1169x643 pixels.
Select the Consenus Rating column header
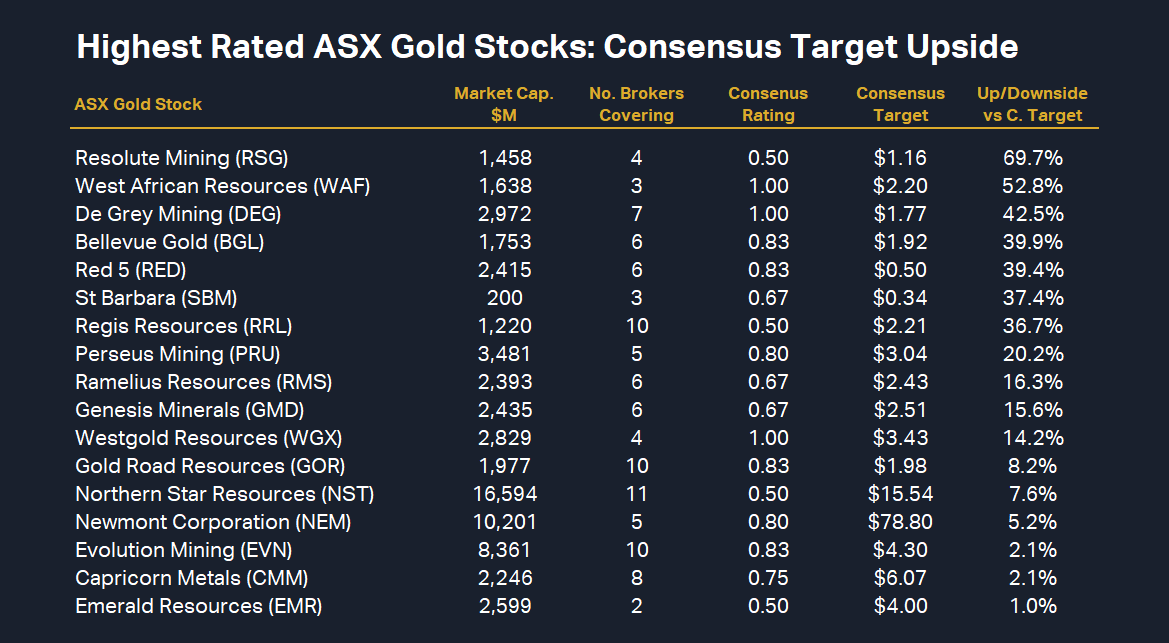[x=768, y=104]
